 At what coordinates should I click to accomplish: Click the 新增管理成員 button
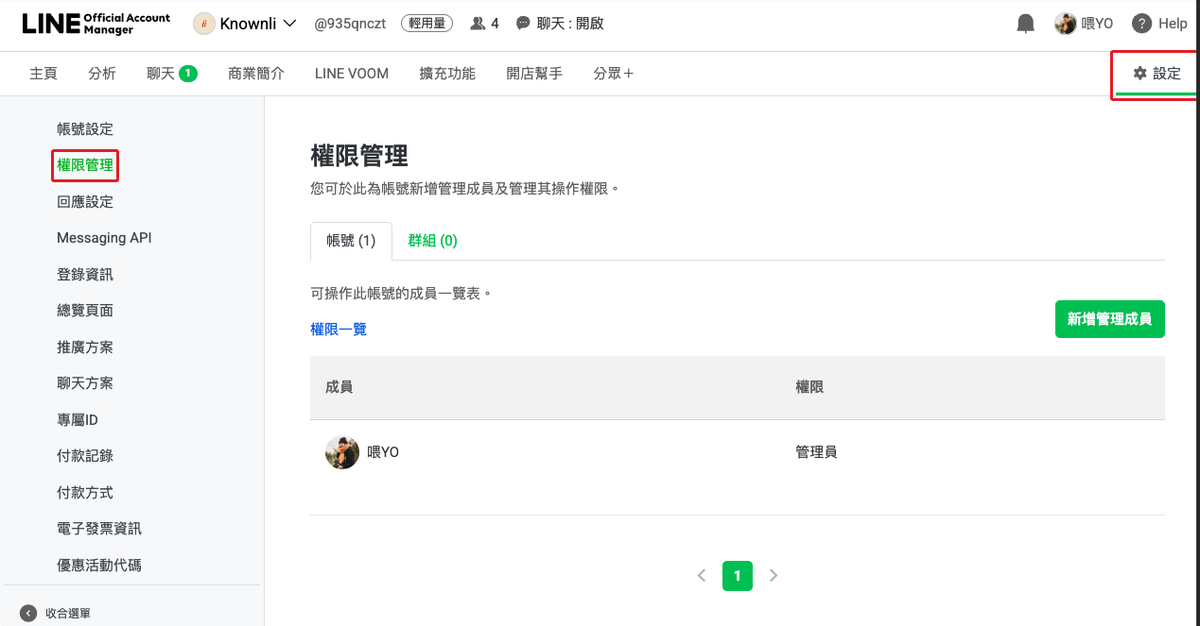tap(1110, 319)
